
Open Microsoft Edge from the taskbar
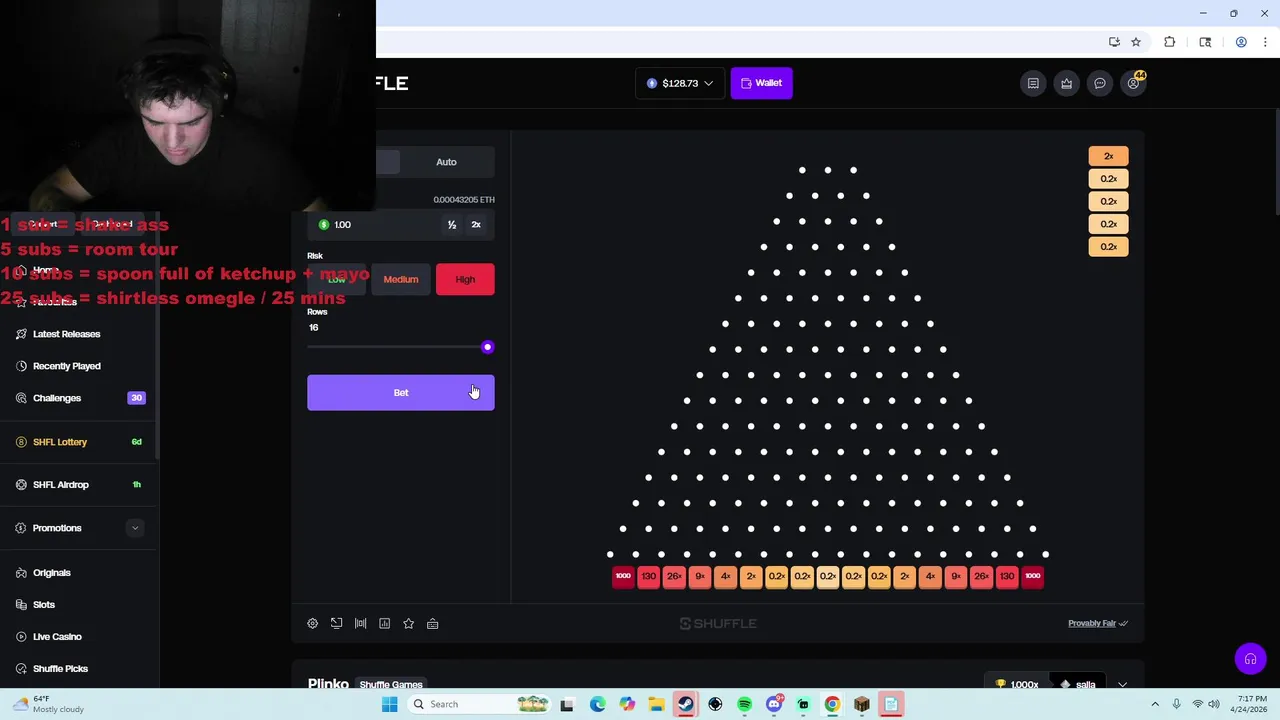pyautogui.click(x=597, y=704)
